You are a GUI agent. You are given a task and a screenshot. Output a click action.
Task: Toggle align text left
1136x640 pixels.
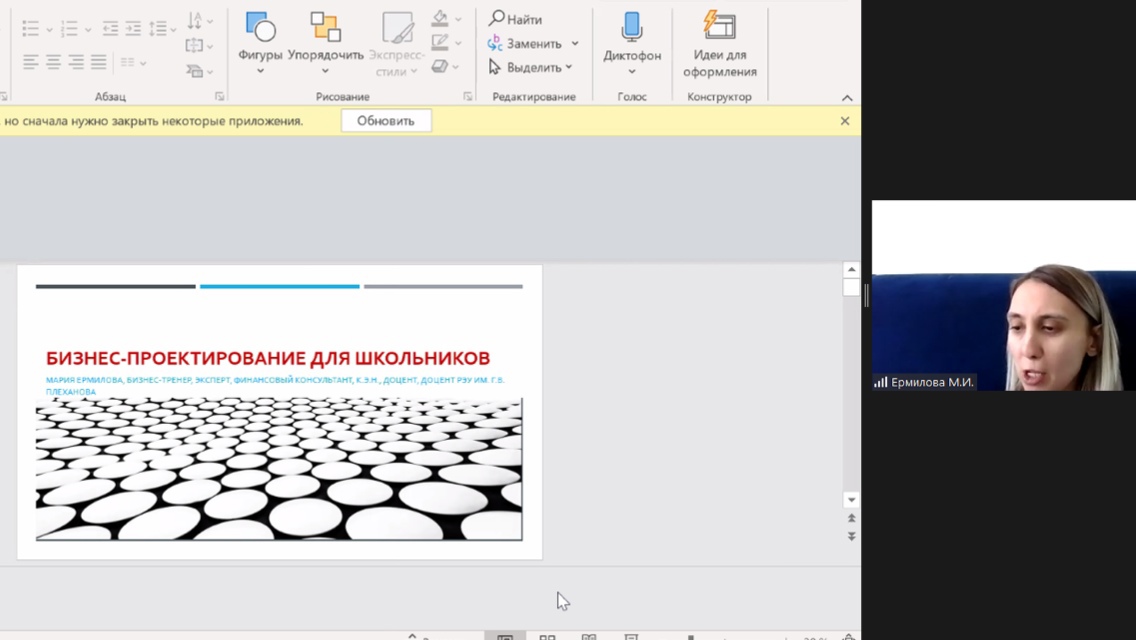click(31, 62)
